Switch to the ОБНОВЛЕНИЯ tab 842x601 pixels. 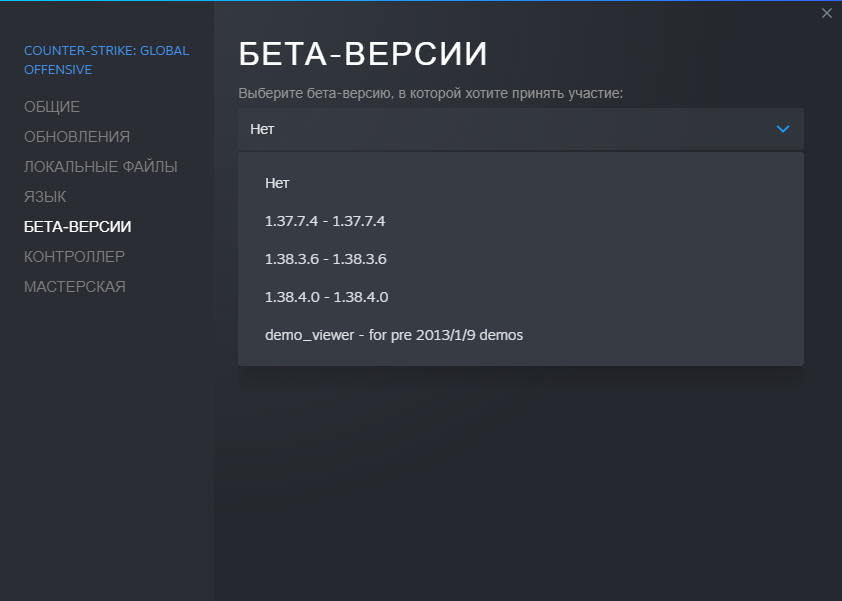(x=77, y=137)
